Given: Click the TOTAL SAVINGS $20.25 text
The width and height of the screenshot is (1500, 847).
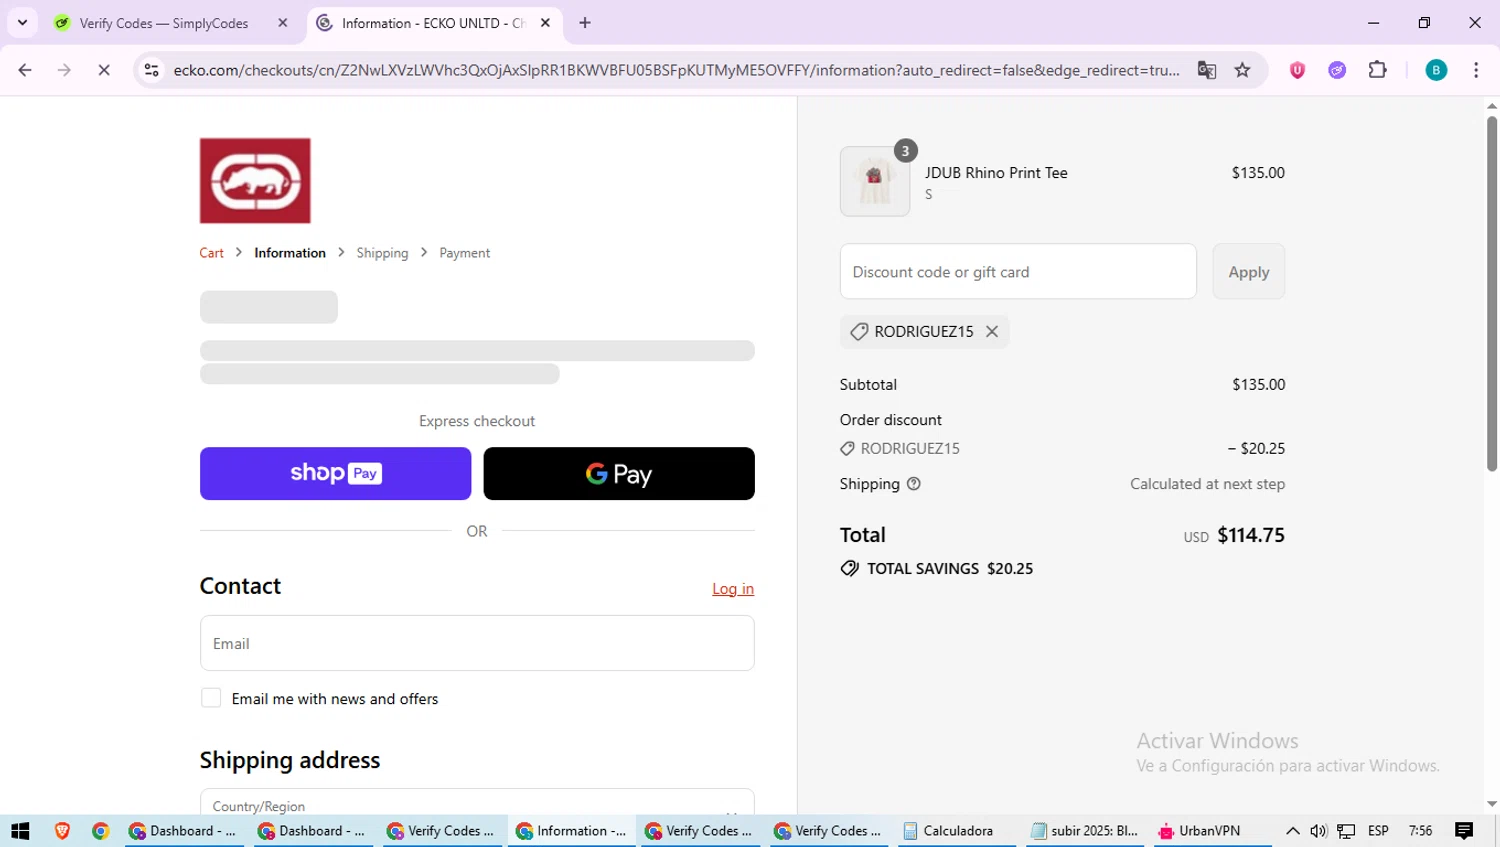Looking at the screenshot, I should click(950, 568).
